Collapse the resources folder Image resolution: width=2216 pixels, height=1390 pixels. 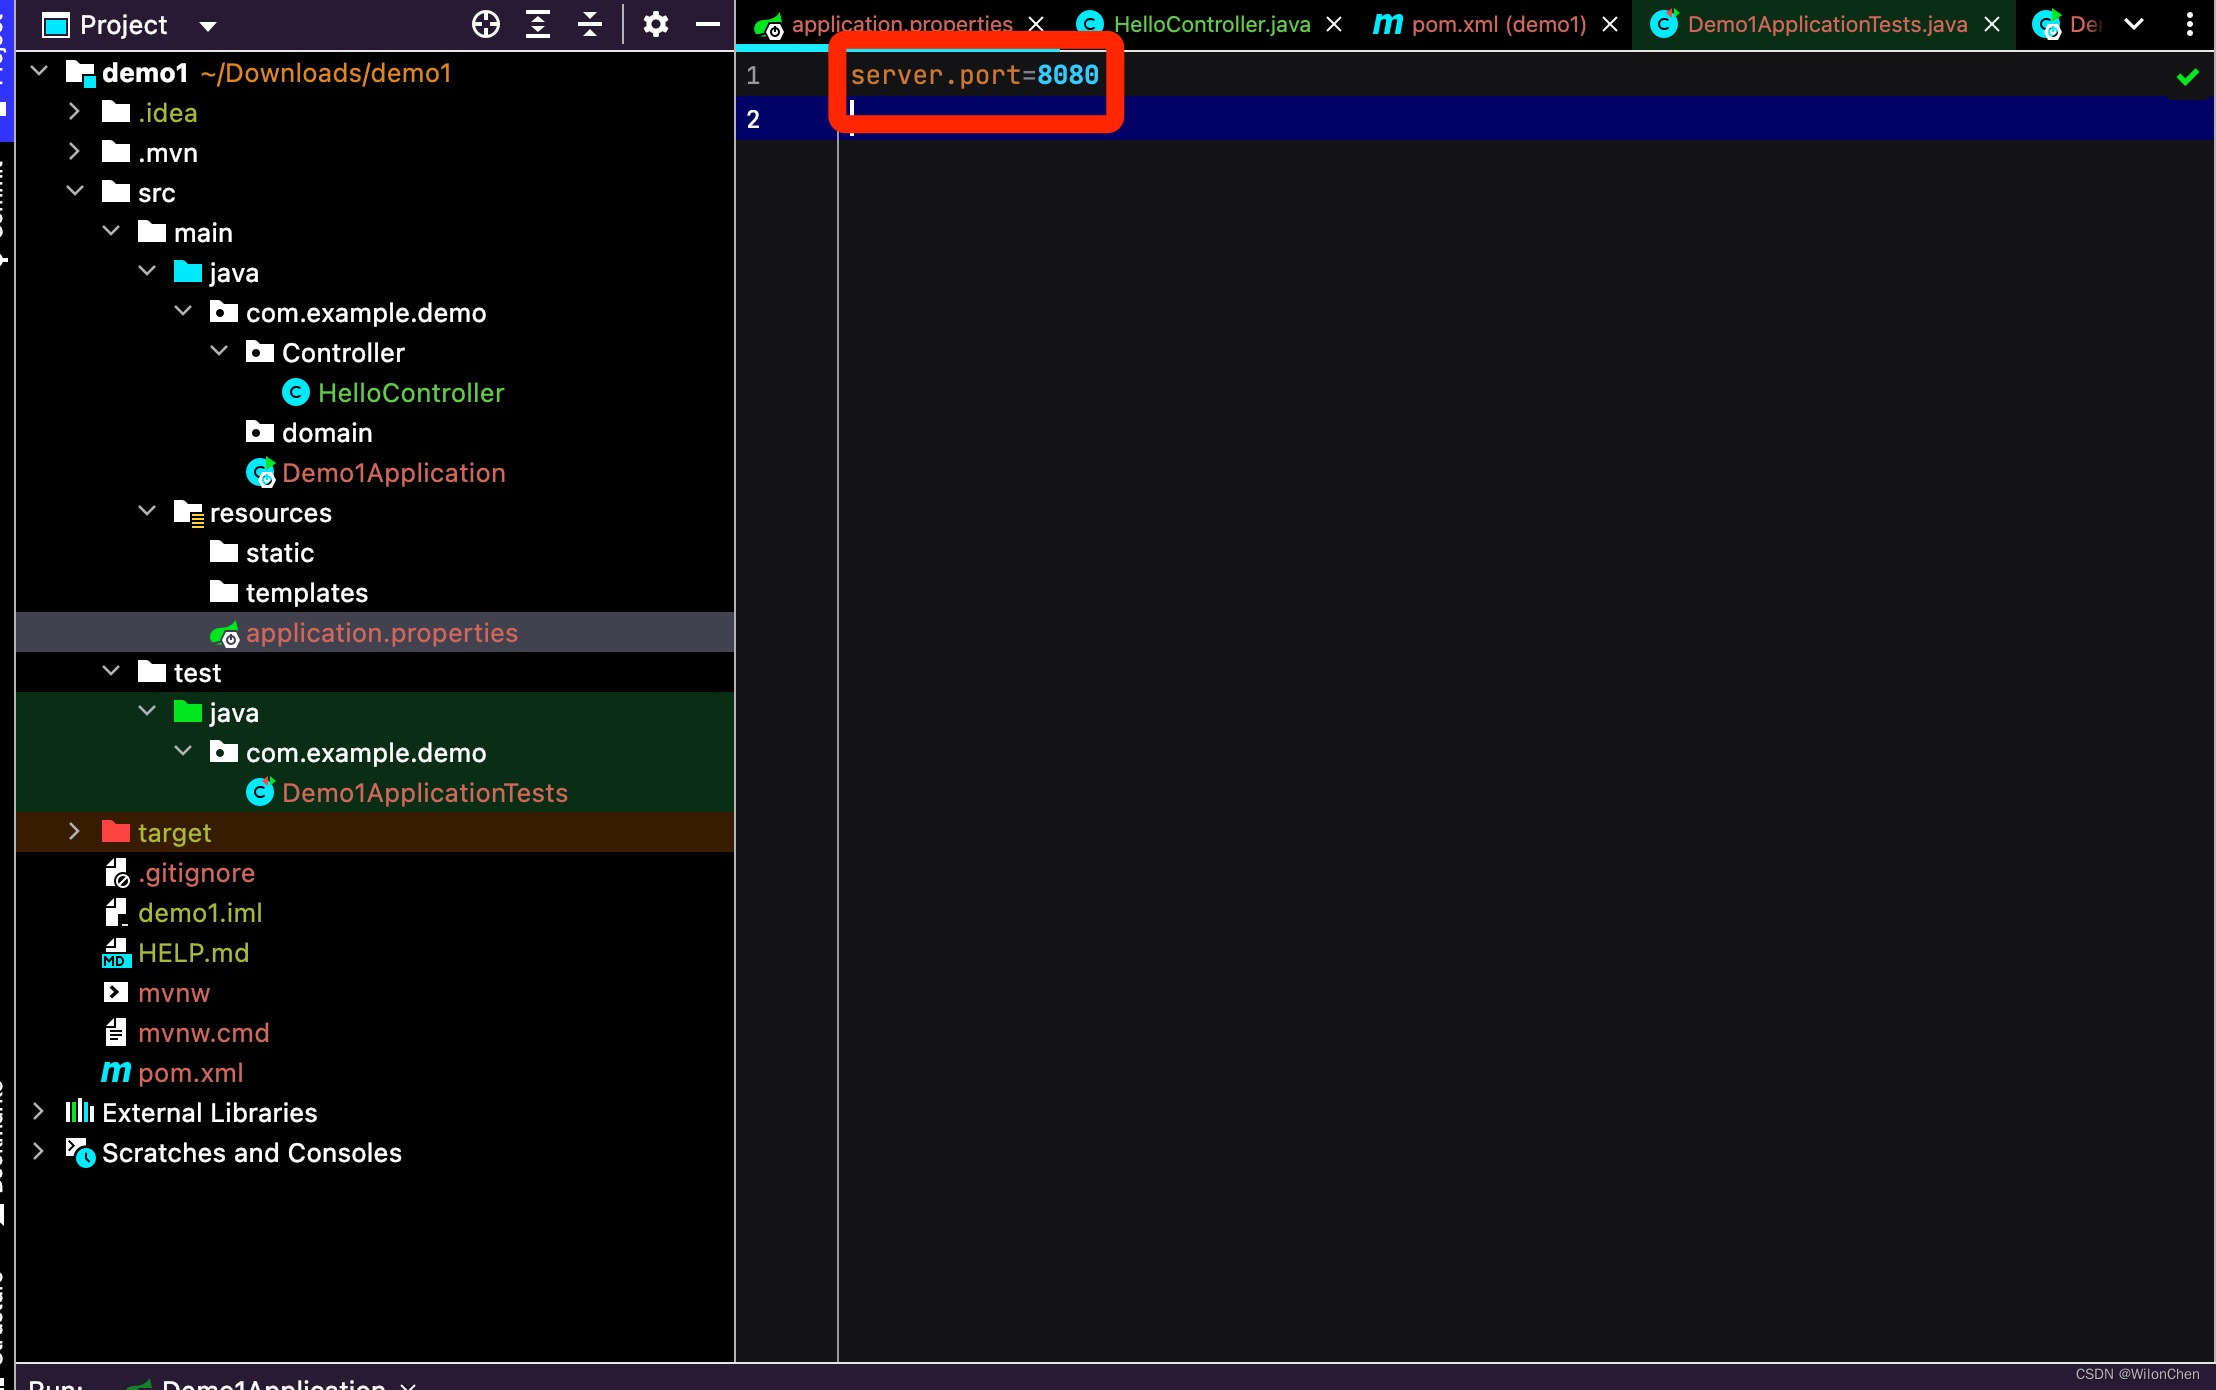(x=147, y=512)
